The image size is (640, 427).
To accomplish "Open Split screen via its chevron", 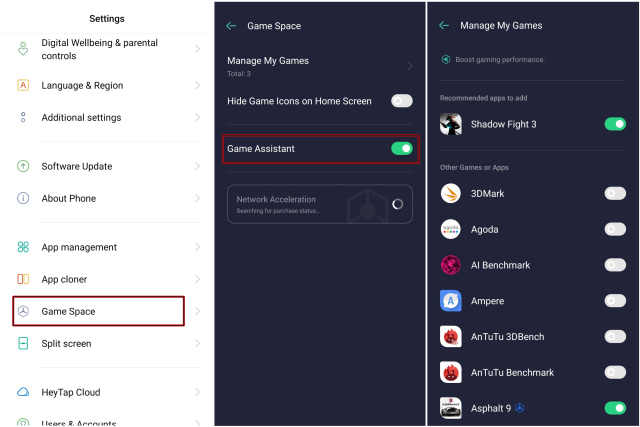I will pyautogui.click(x=198, y=343).
